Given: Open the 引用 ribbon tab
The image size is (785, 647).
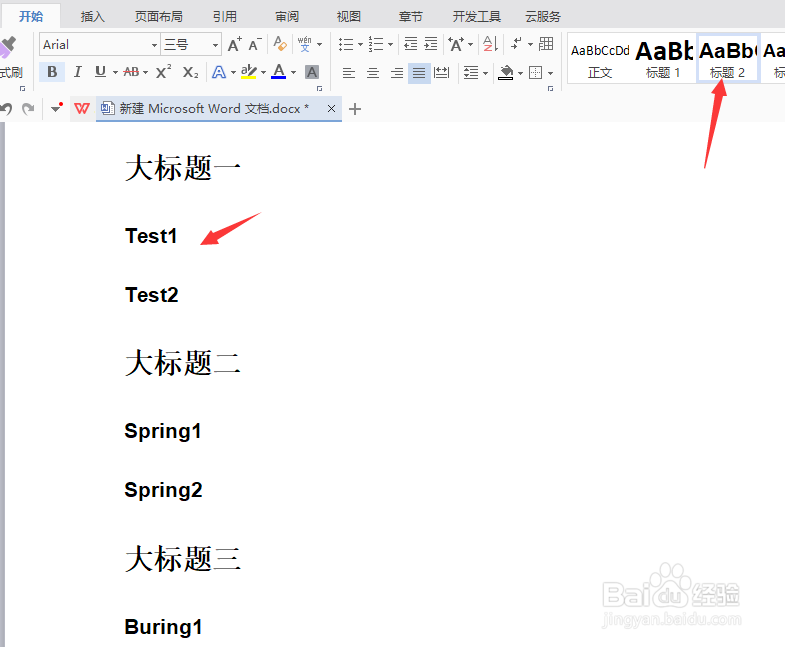Looking at the screenshot, I should [x=225, y=17].
